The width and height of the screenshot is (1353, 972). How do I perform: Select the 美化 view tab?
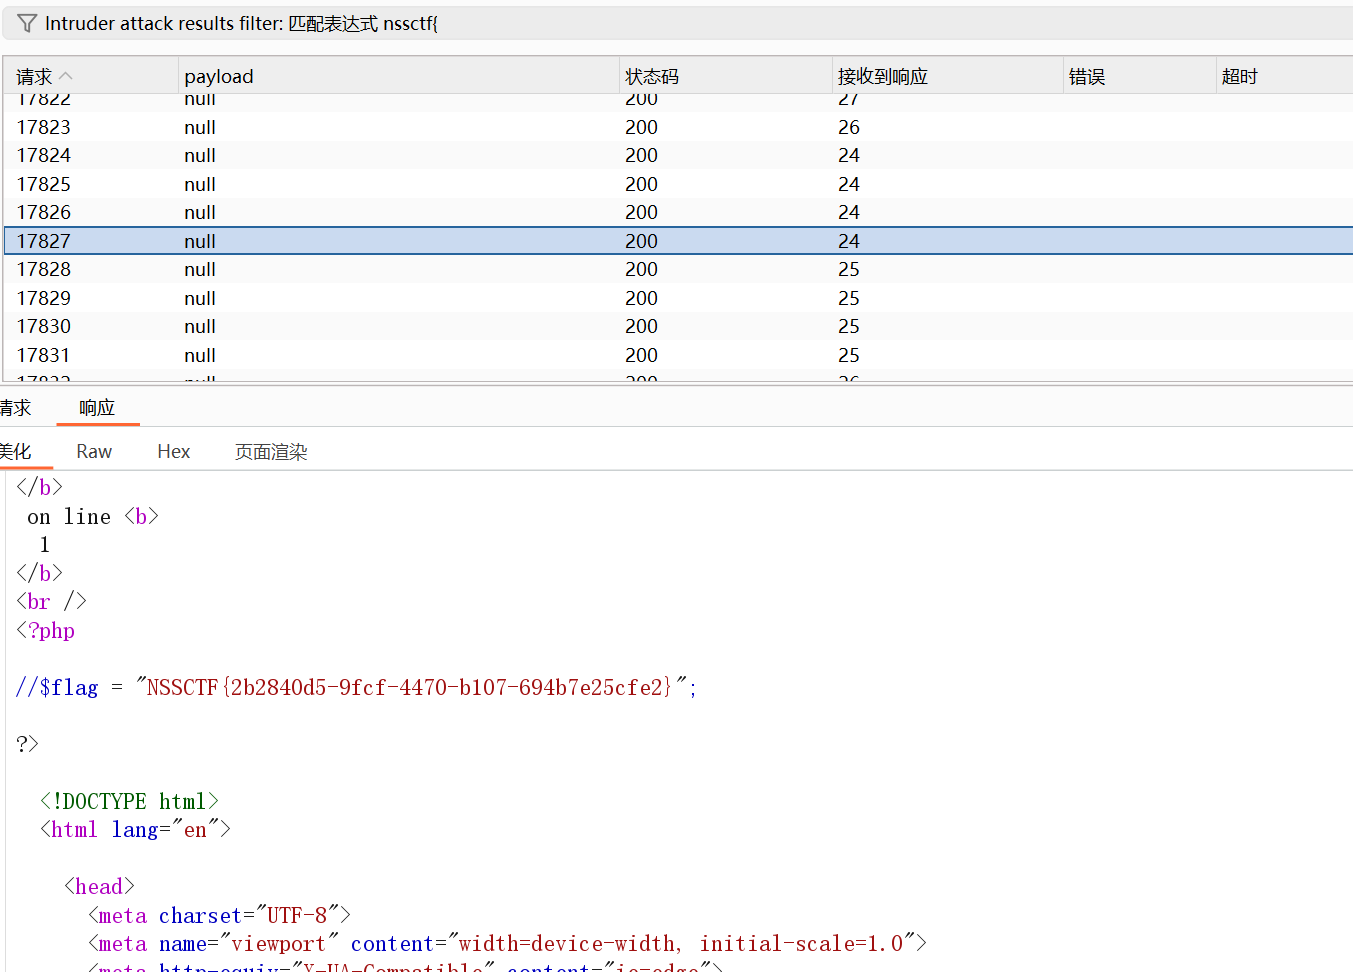[x=15, y=452]
